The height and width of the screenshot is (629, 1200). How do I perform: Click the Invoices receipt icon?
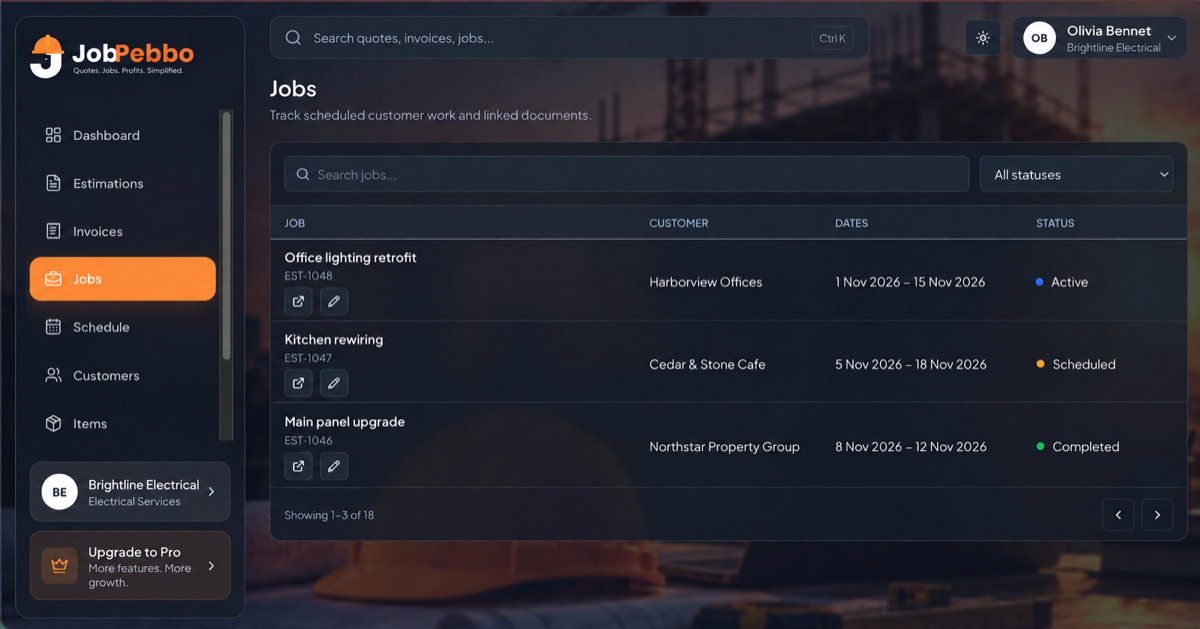click(x=53, y=231)
